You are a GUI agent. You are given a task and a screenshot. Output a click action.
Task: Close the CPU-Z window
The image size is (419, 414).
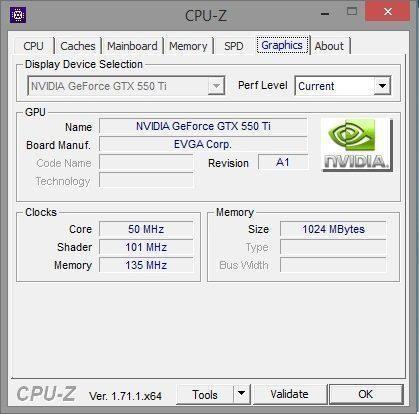(x=388, y=12)
